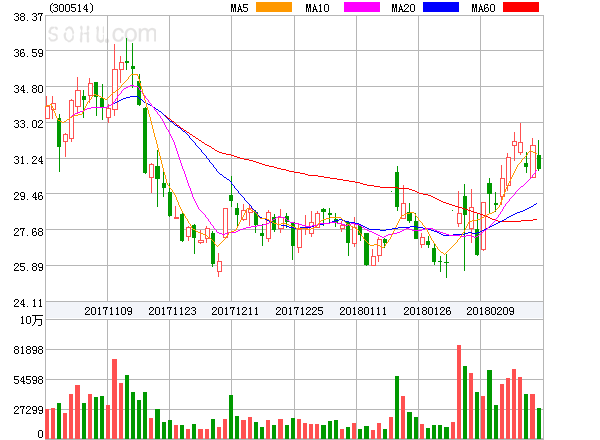Click the 25.89 price axis label

pos(28,267)
